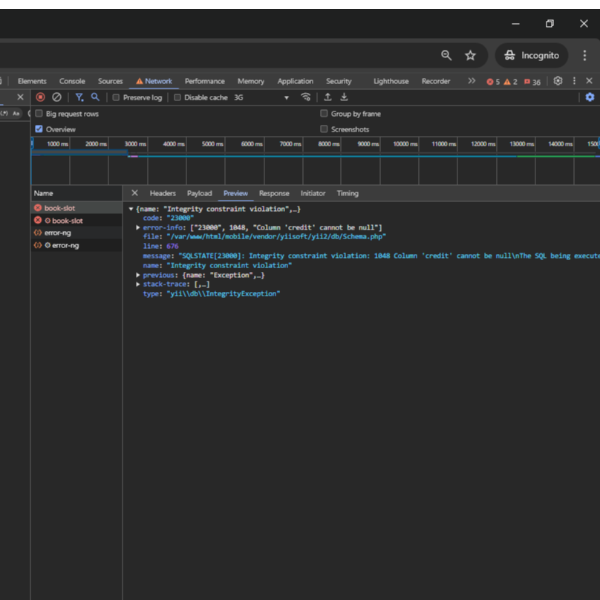Switch to the Memory tab
The image size is (600, 600).
coord(251,81)
